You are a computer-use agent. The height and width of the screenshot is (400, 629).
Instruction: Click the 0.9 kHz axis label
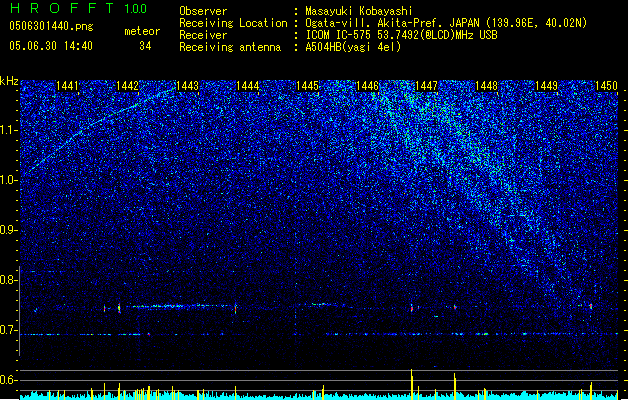click(8, 230)
